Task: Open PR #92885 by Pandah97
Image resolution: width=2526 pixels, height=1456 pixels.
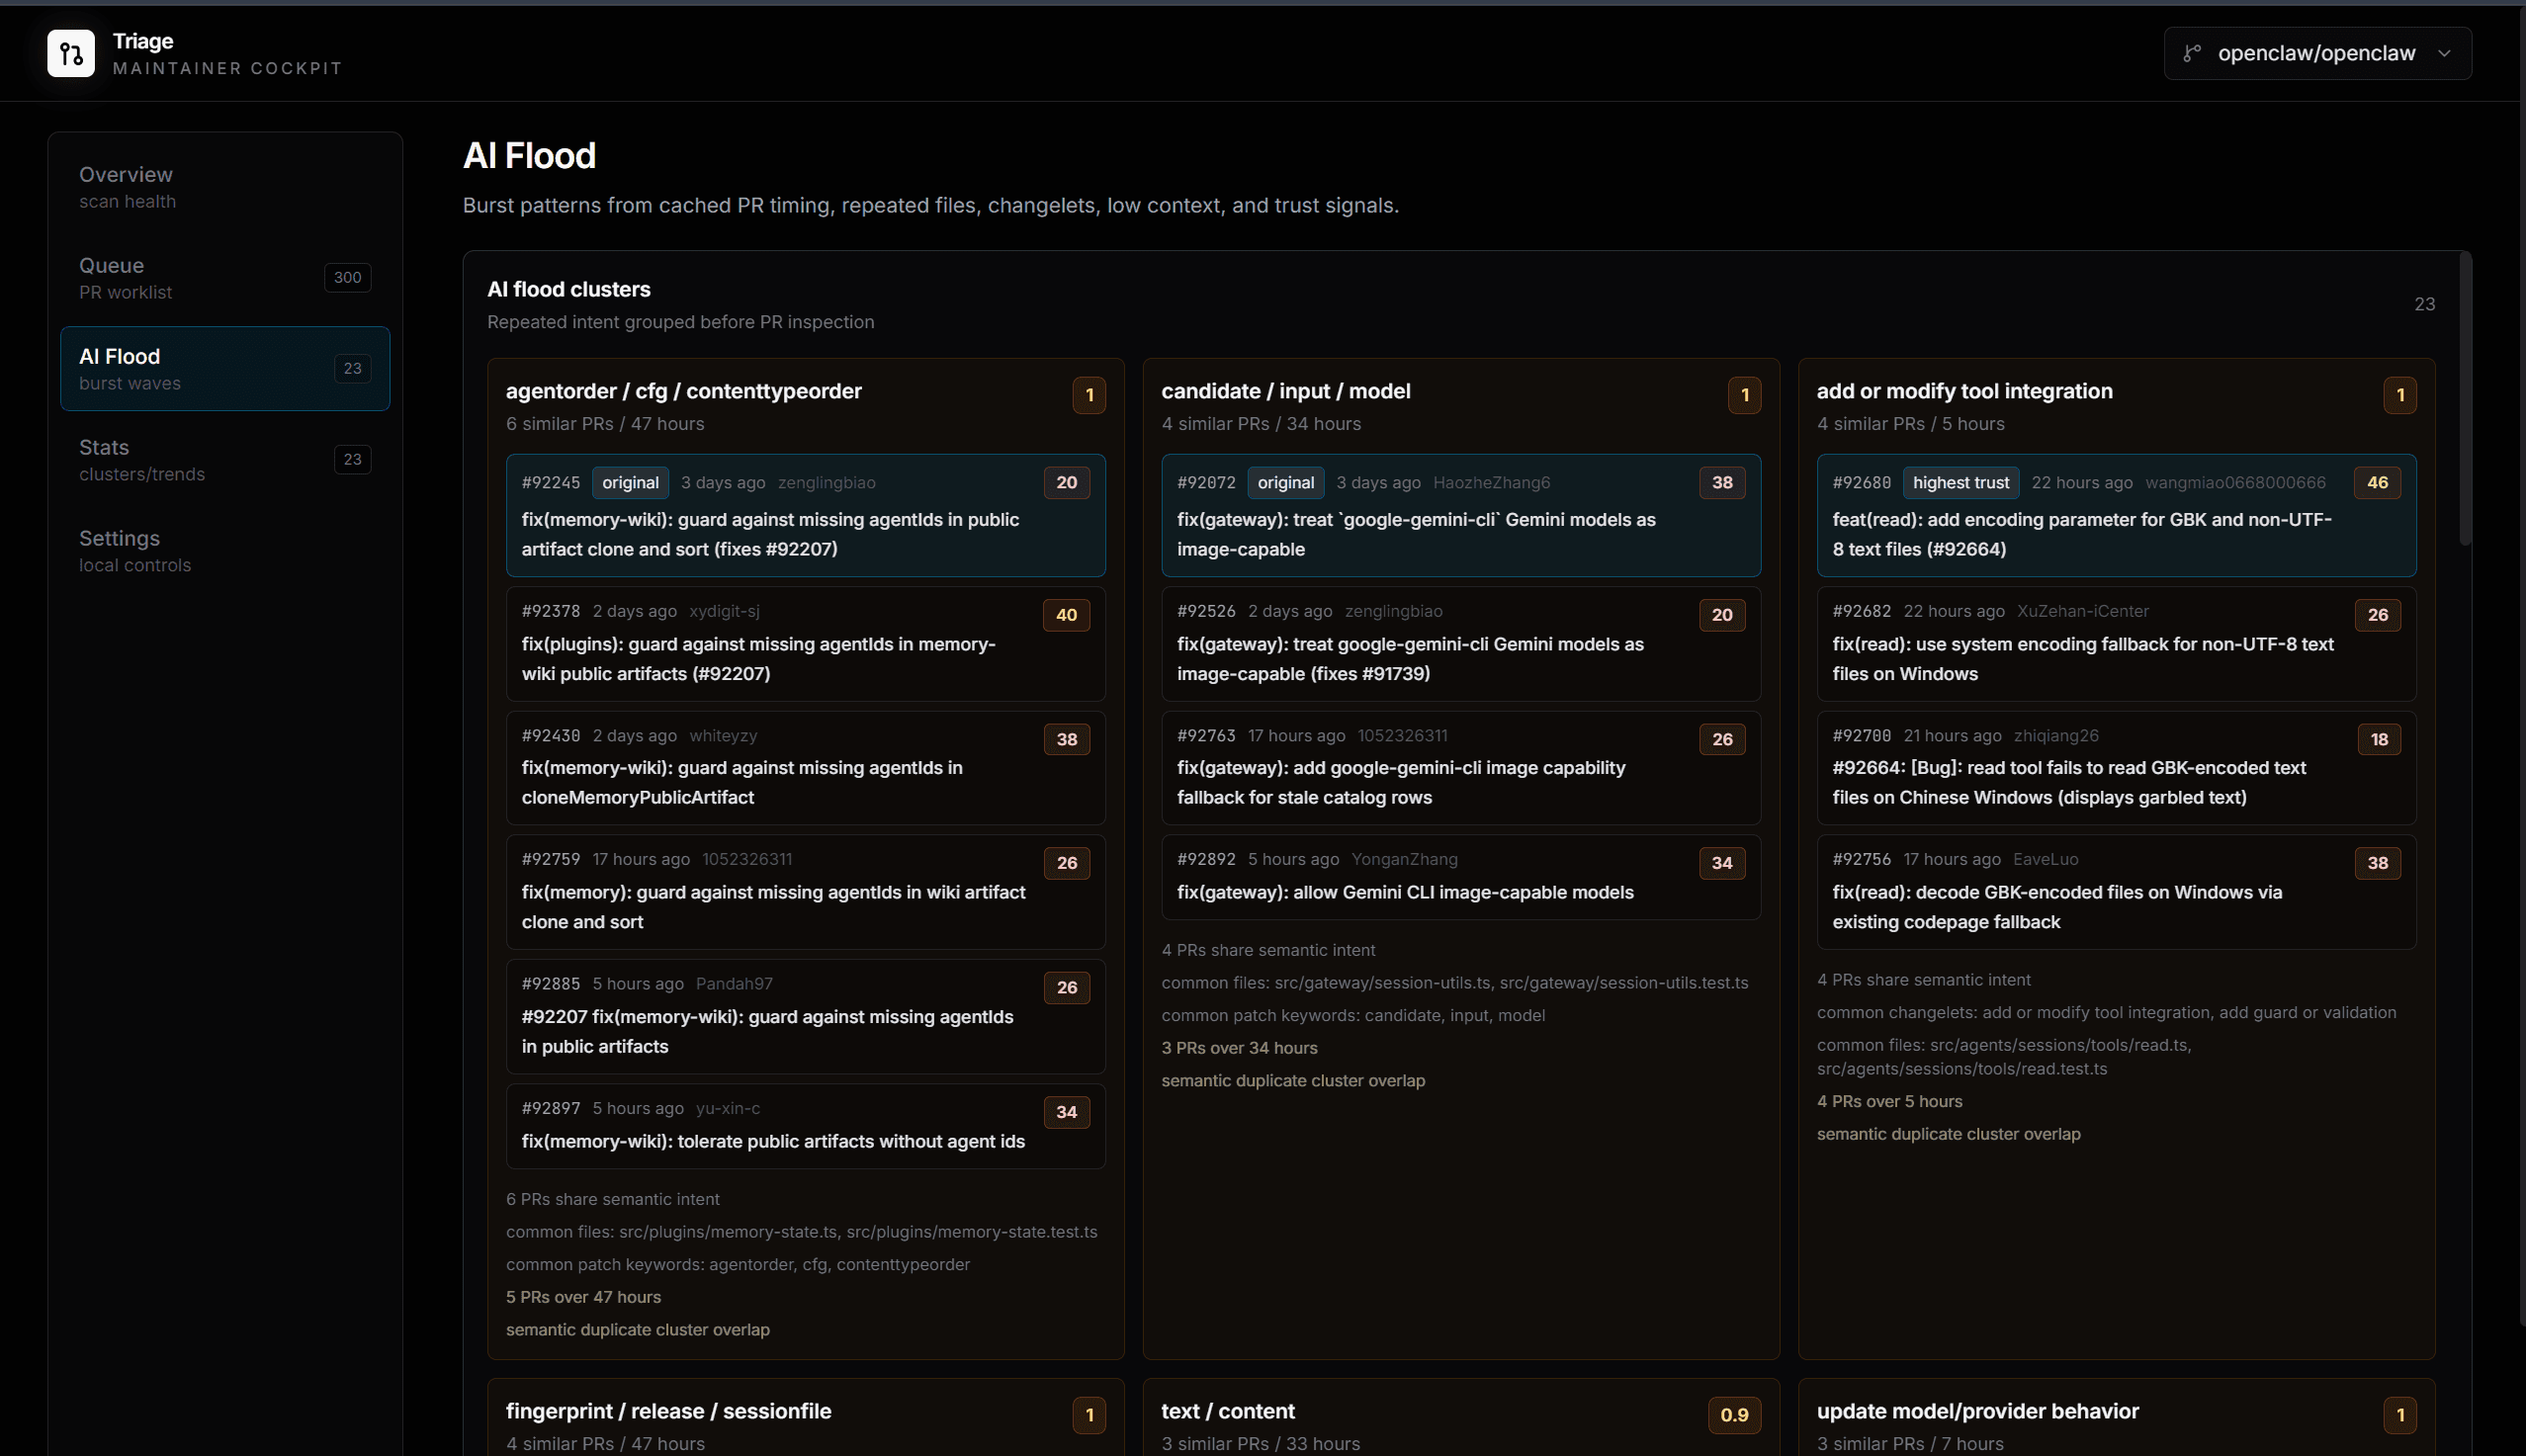Action: (x=805, y=1017)
